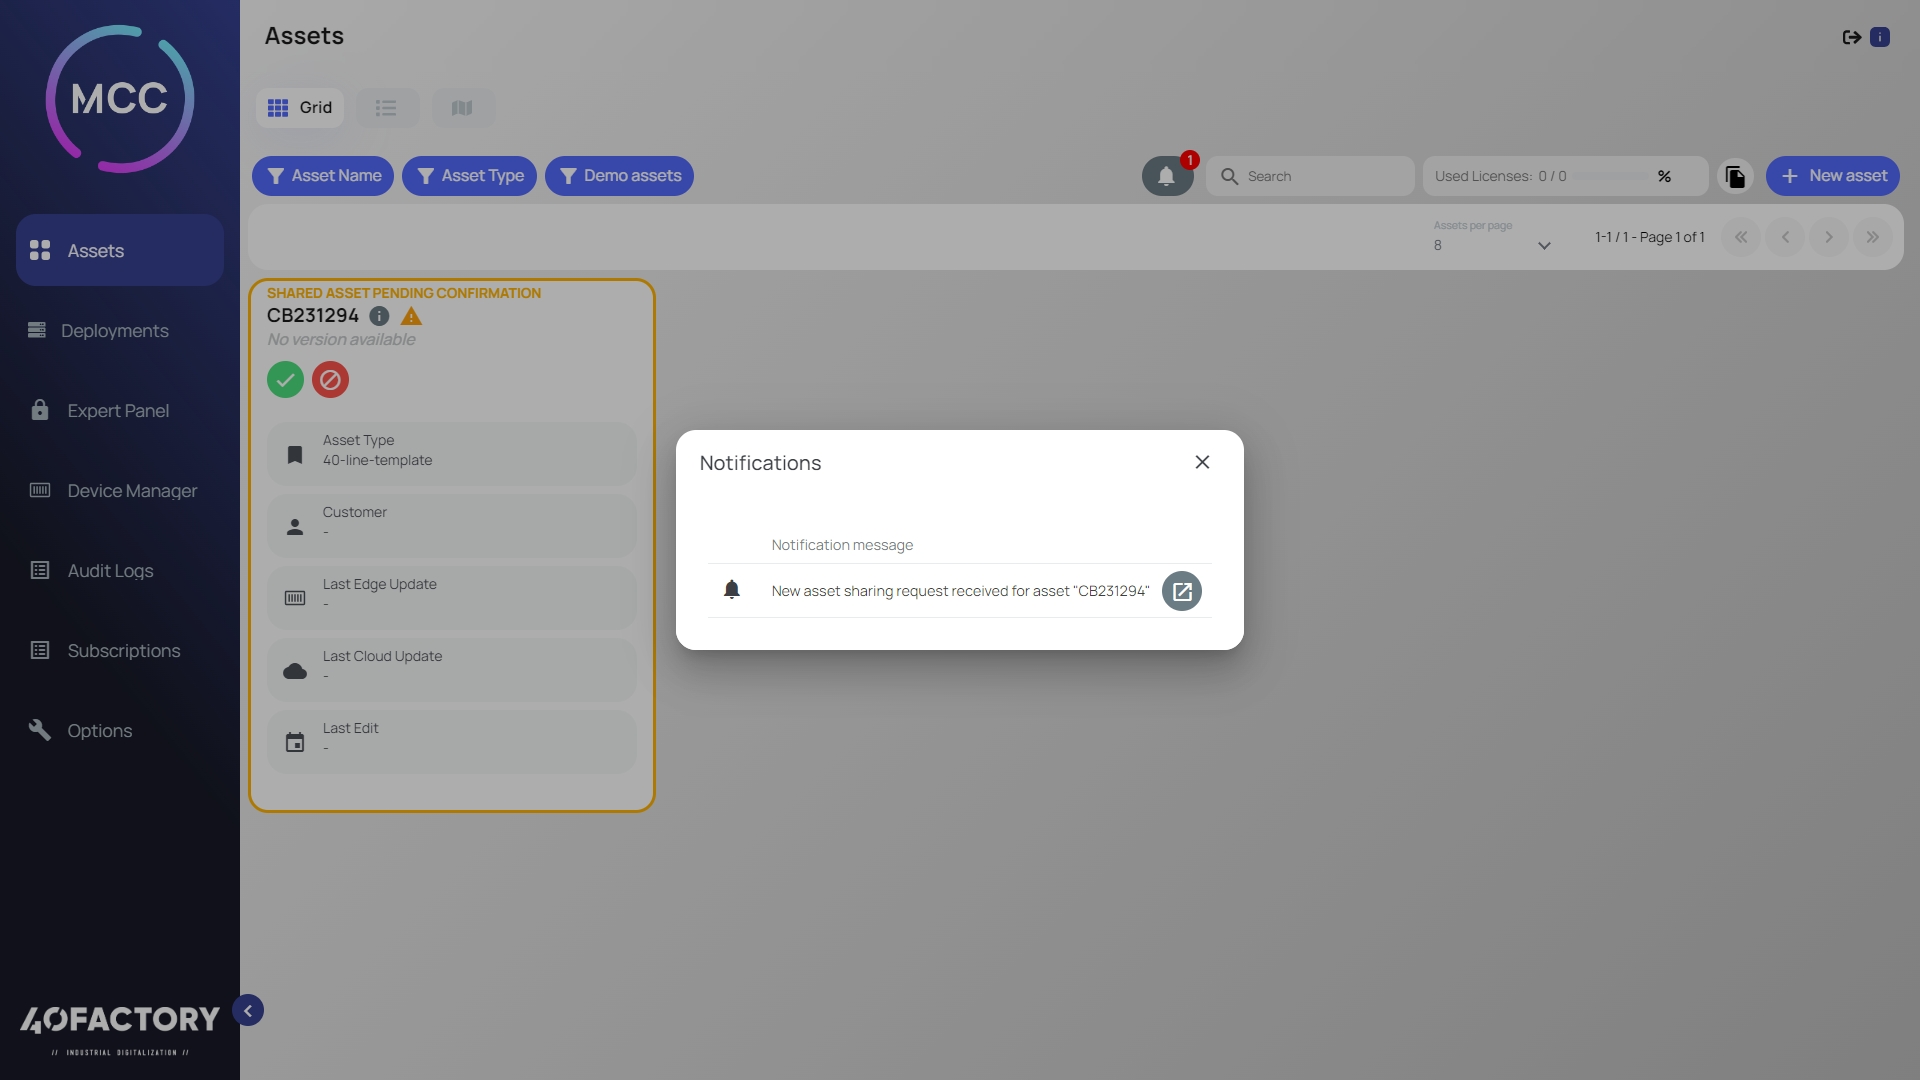Click the logout icon at top right
1920x1080 pixels.
(1851, 37)
